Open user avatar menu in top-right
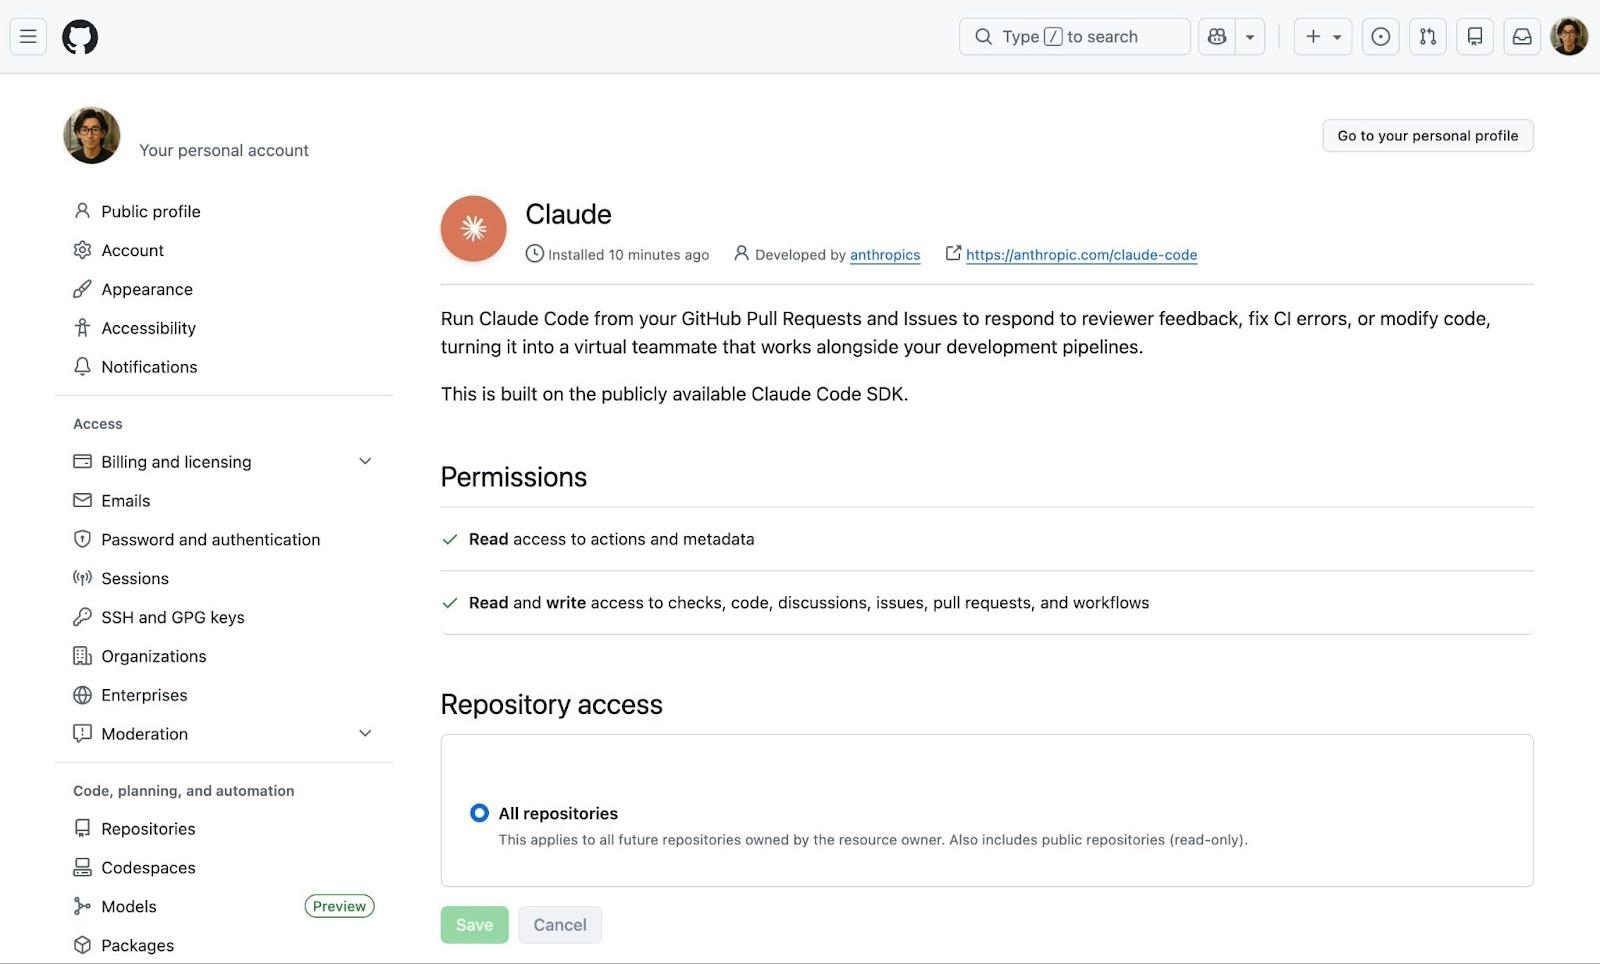1600x964 pixels. [1569, 37]
